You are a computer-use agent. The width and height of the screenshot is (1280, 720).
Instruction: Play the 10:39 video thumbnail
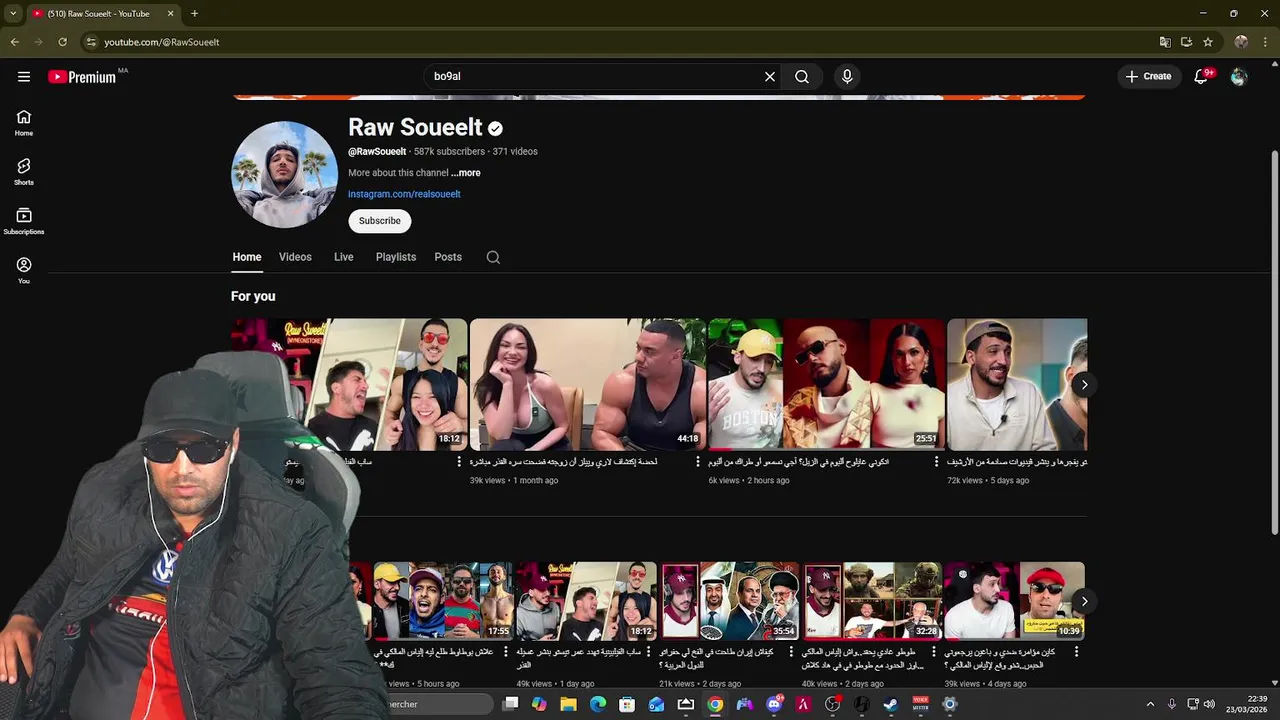[x=1014, y=600]
